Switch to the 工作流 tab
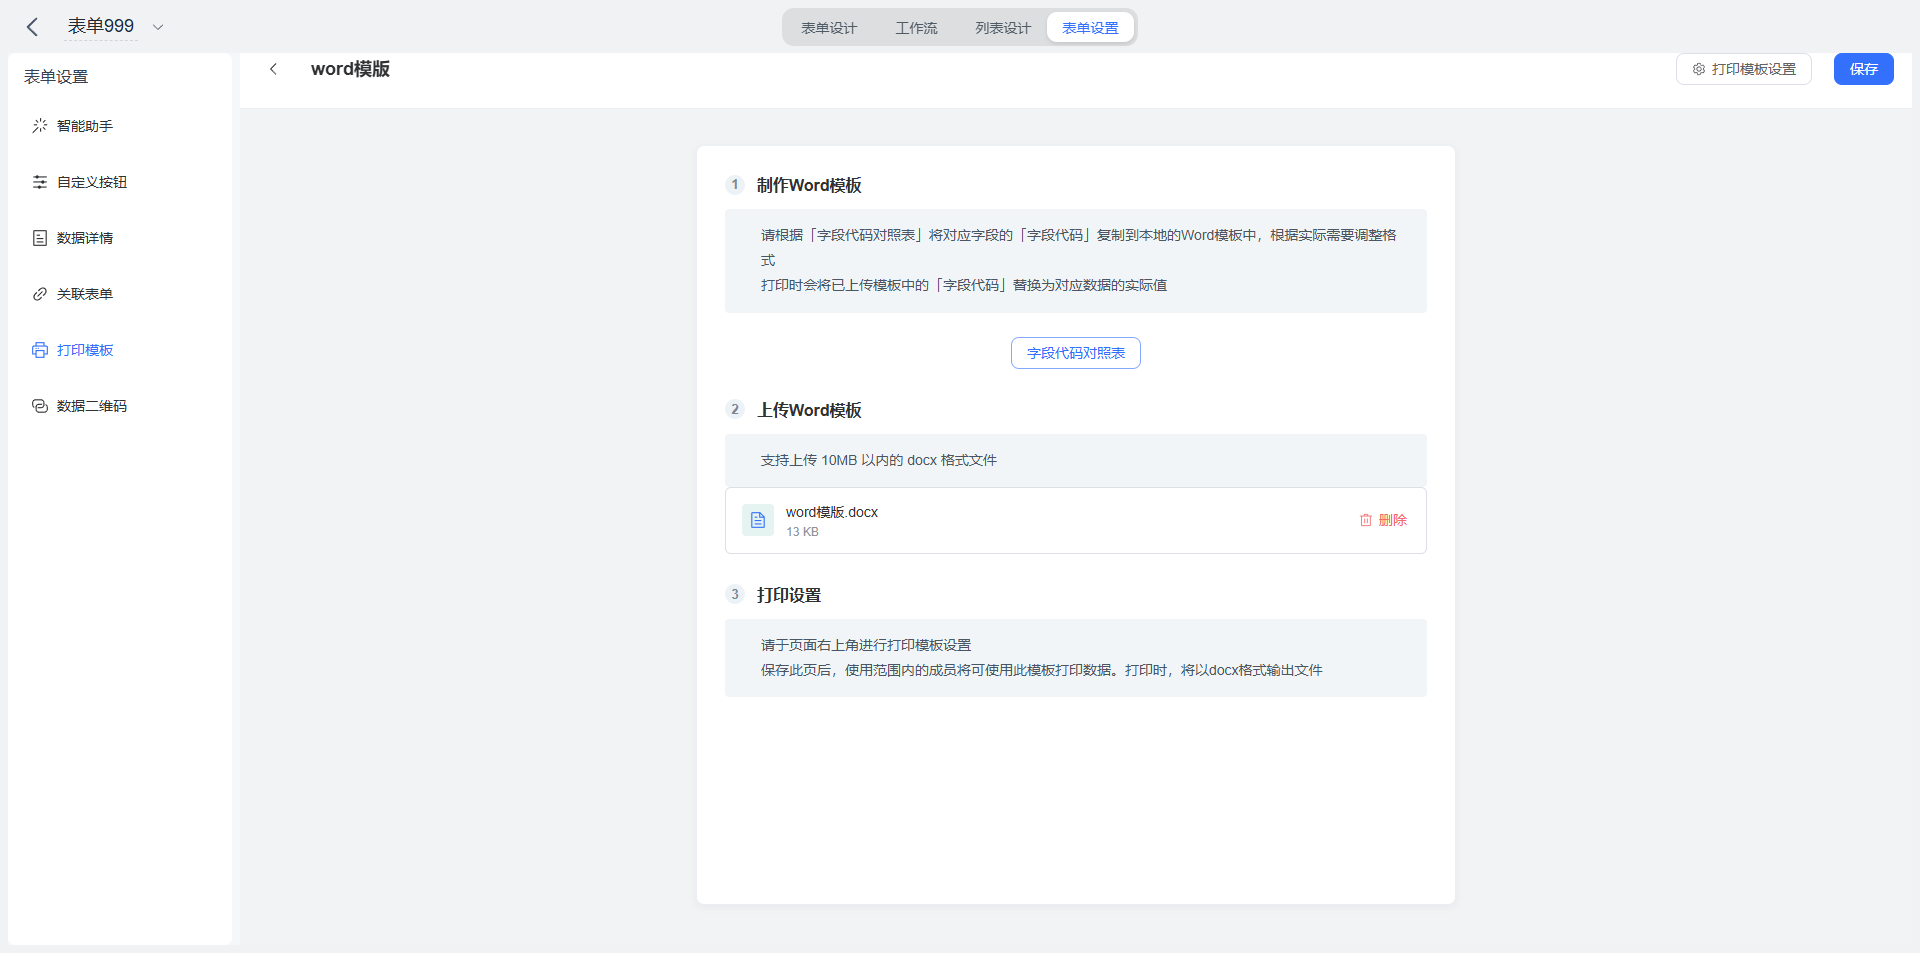This screenshot has width=1920, height=953. coord(916,28)
